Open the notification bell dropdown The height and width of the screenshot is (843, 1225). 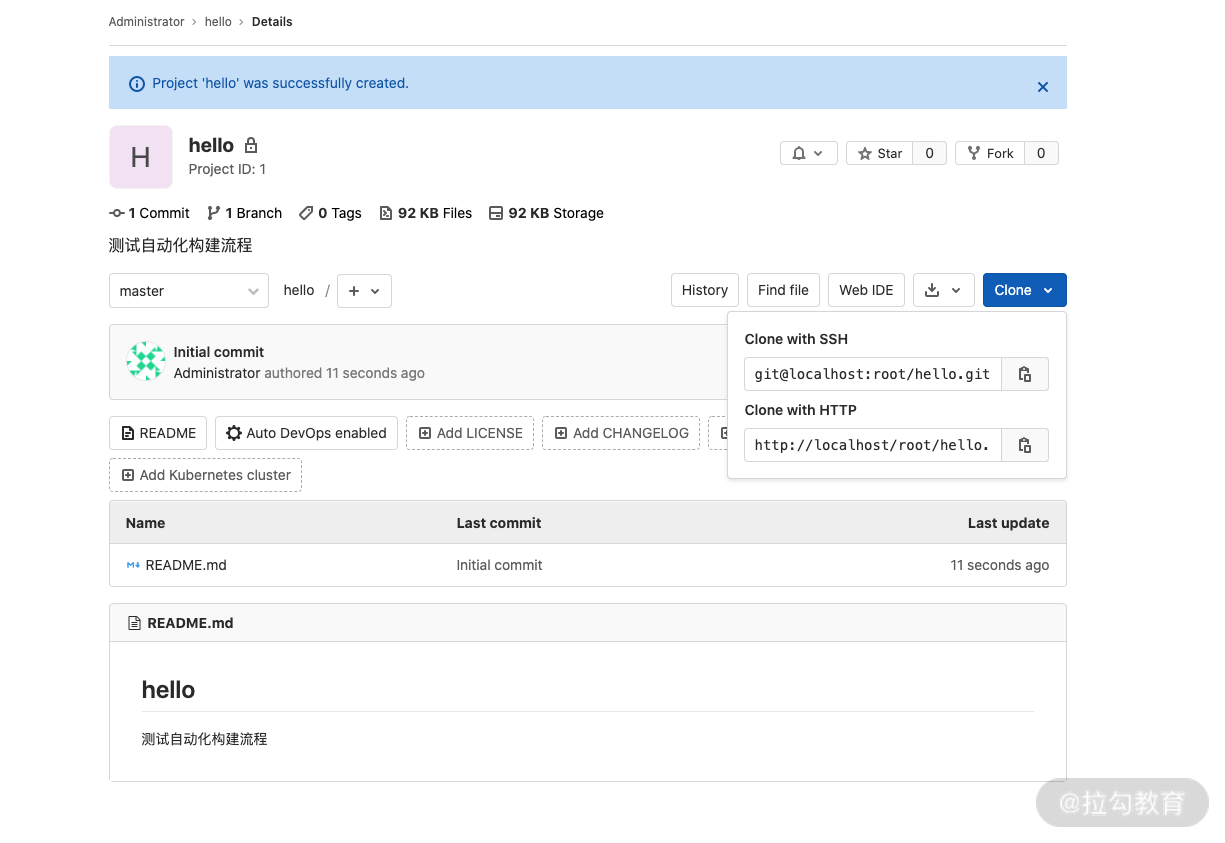pyautogui.click(x=808, y=153)
